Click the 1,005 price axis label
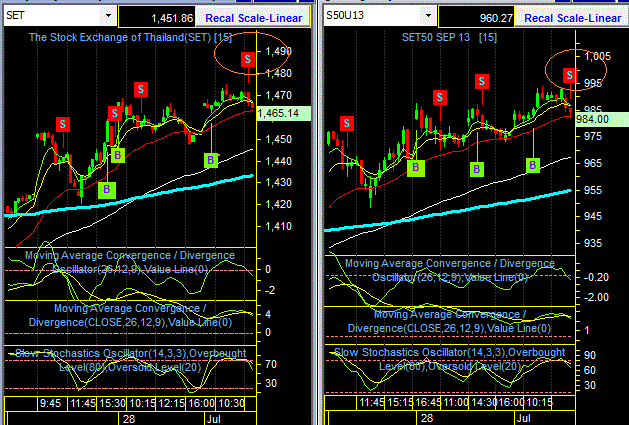Image resolution: width=629 pixels, height=425 pixels. pyautogui.click(x=598, y=56)
